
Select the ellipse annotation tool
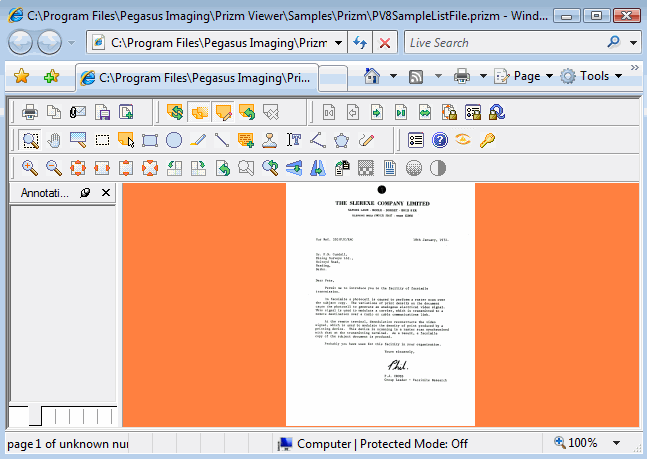(x=174, y=140)
